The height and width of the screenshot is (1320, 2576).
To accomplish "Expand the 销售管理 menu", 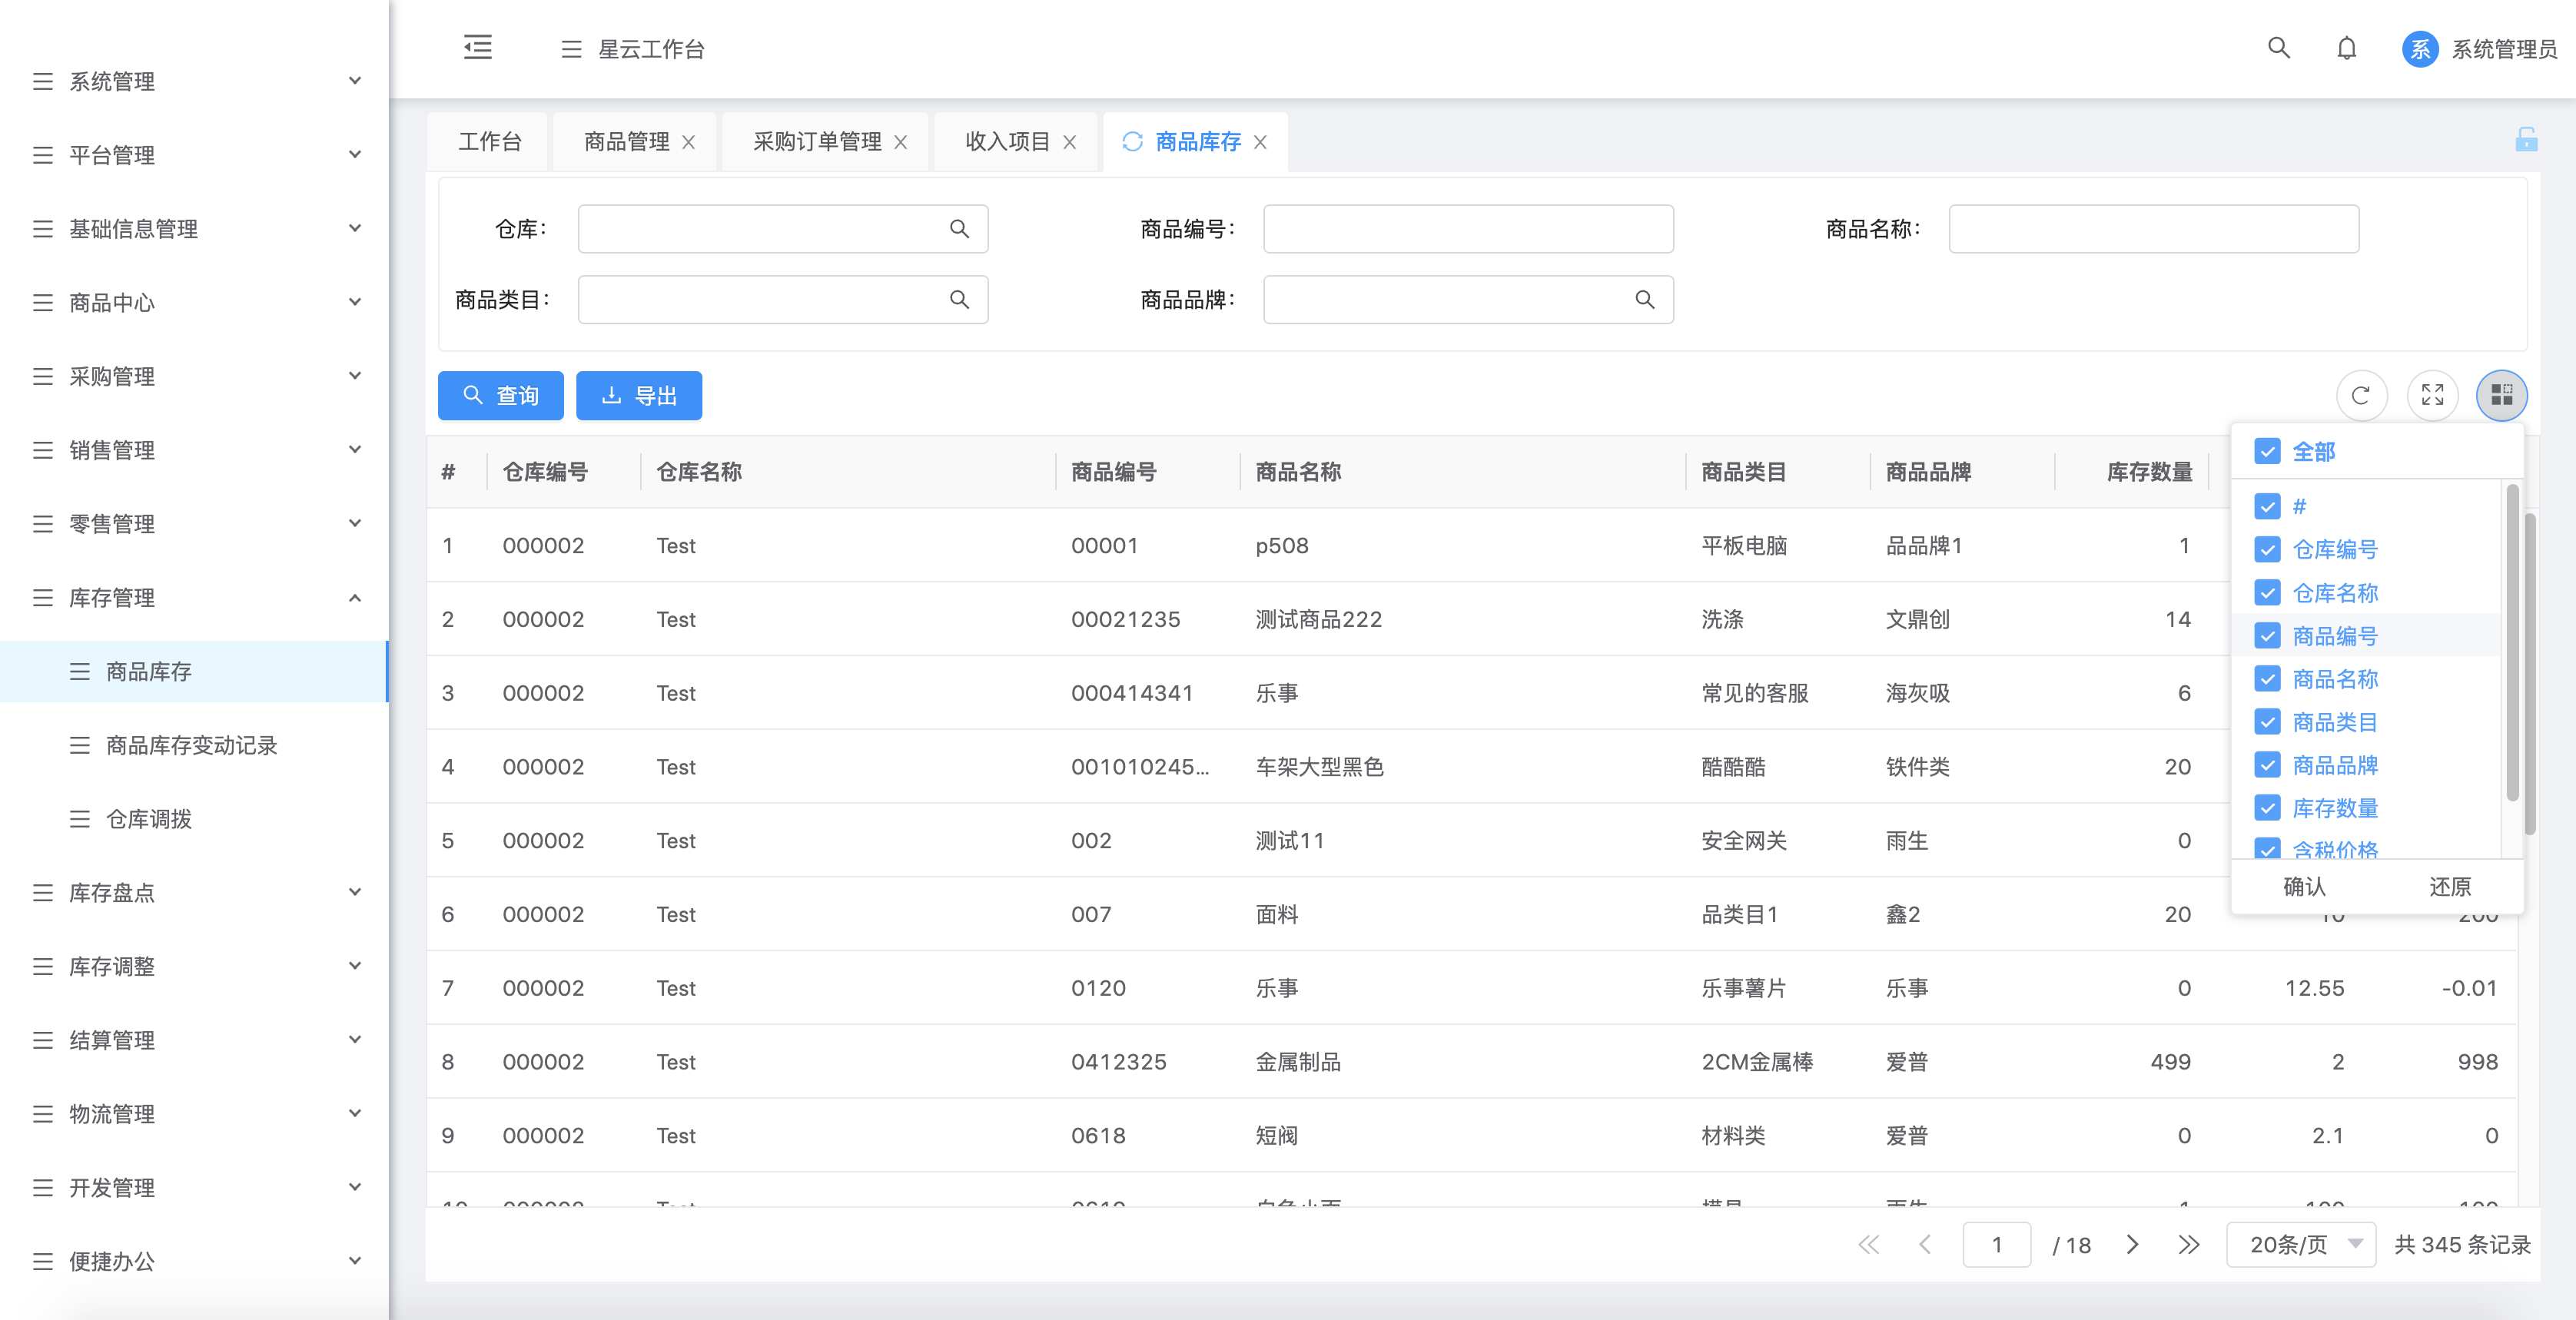I will point(194,450).
